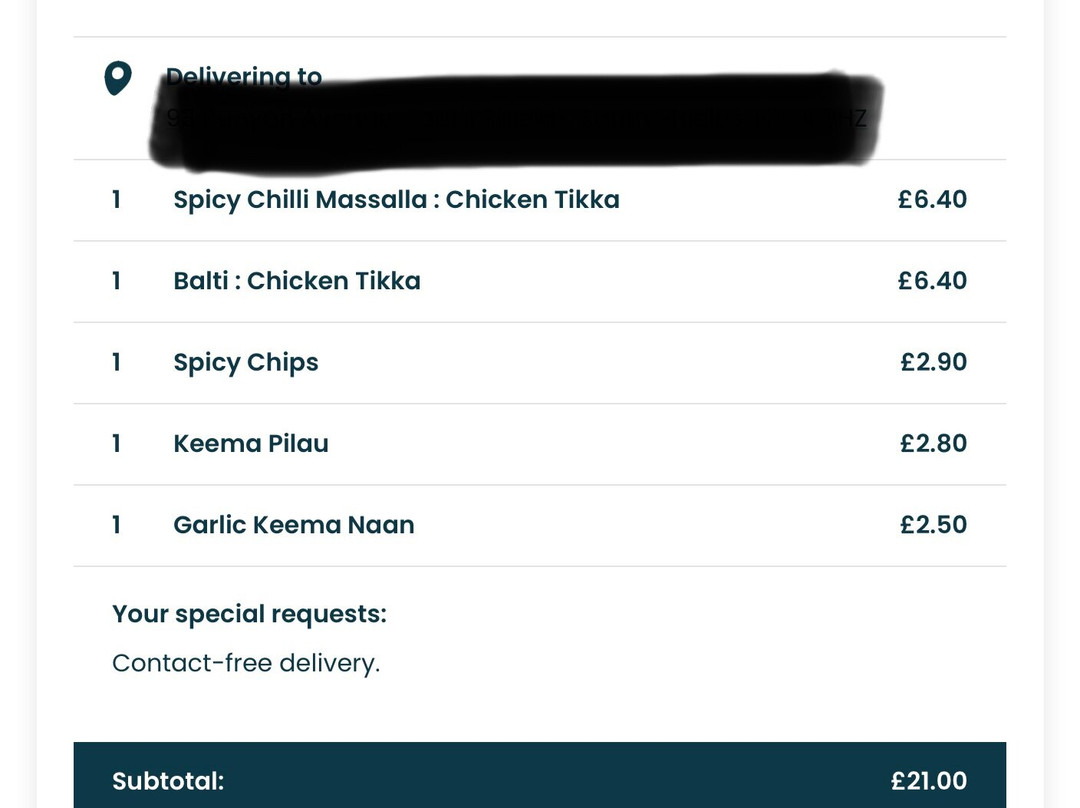Image resolution: width=1080 pixels, height=808 pixels.
Task: Select the 'Contact-free delivery.' request text
Action: (x=246, y=663)
